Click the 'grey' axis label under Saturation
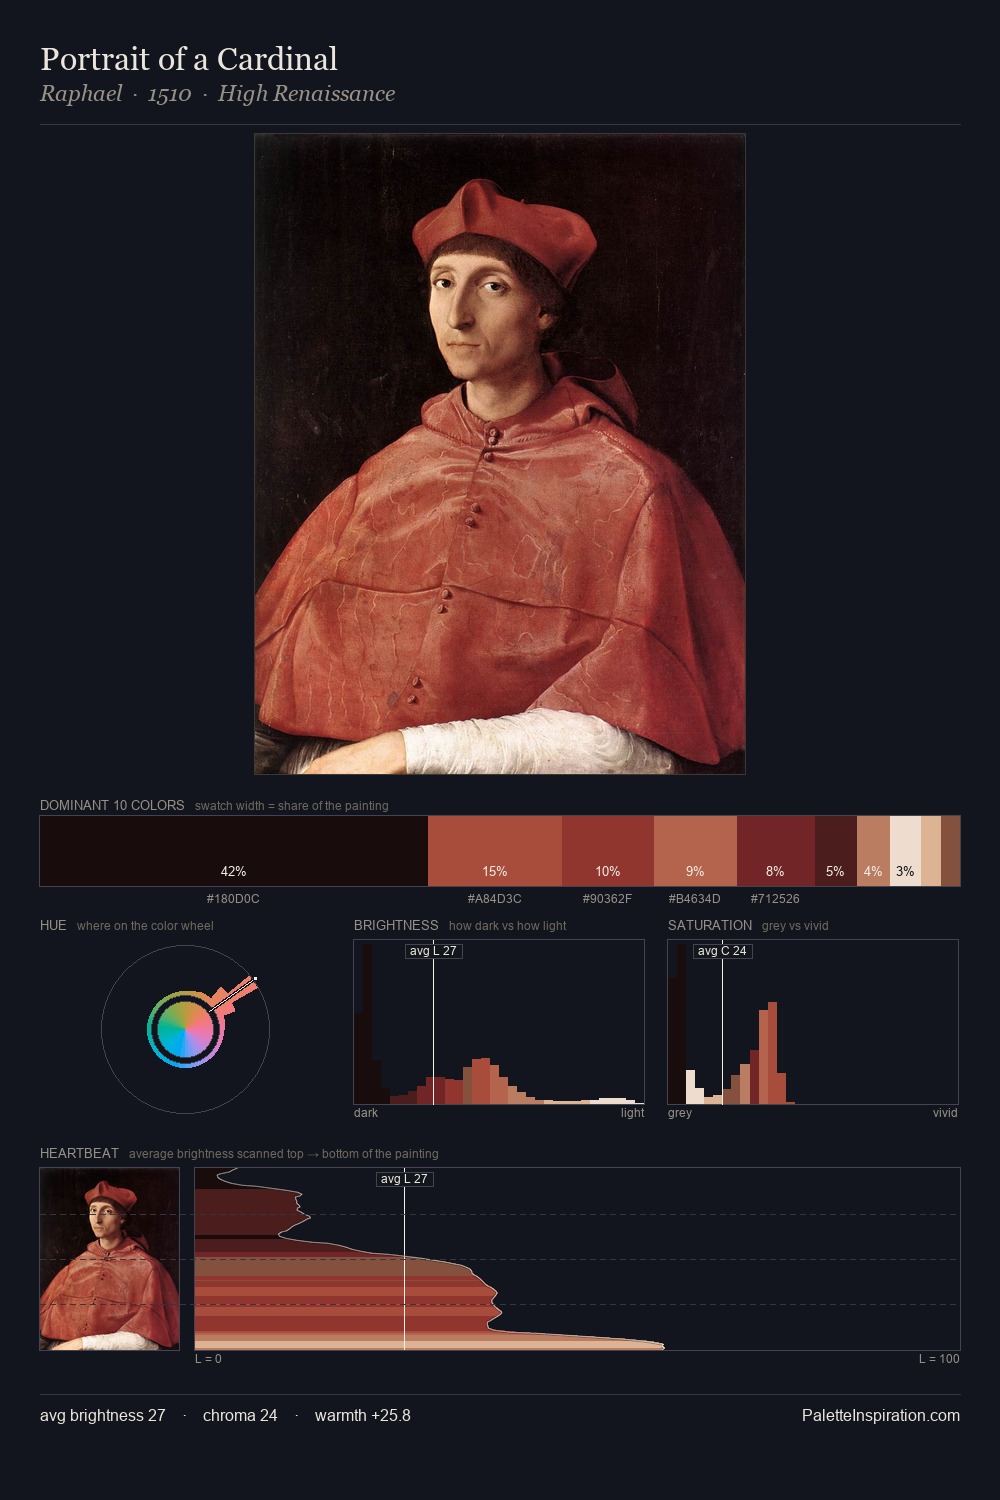 point(680,1113)
